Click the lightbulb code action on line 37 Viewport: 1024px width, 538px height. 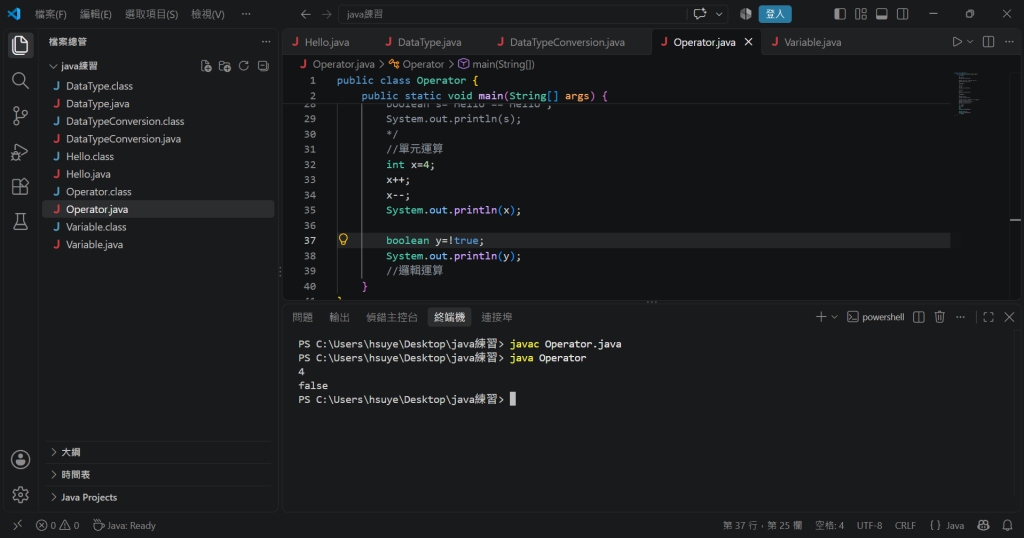coord(343,240)
